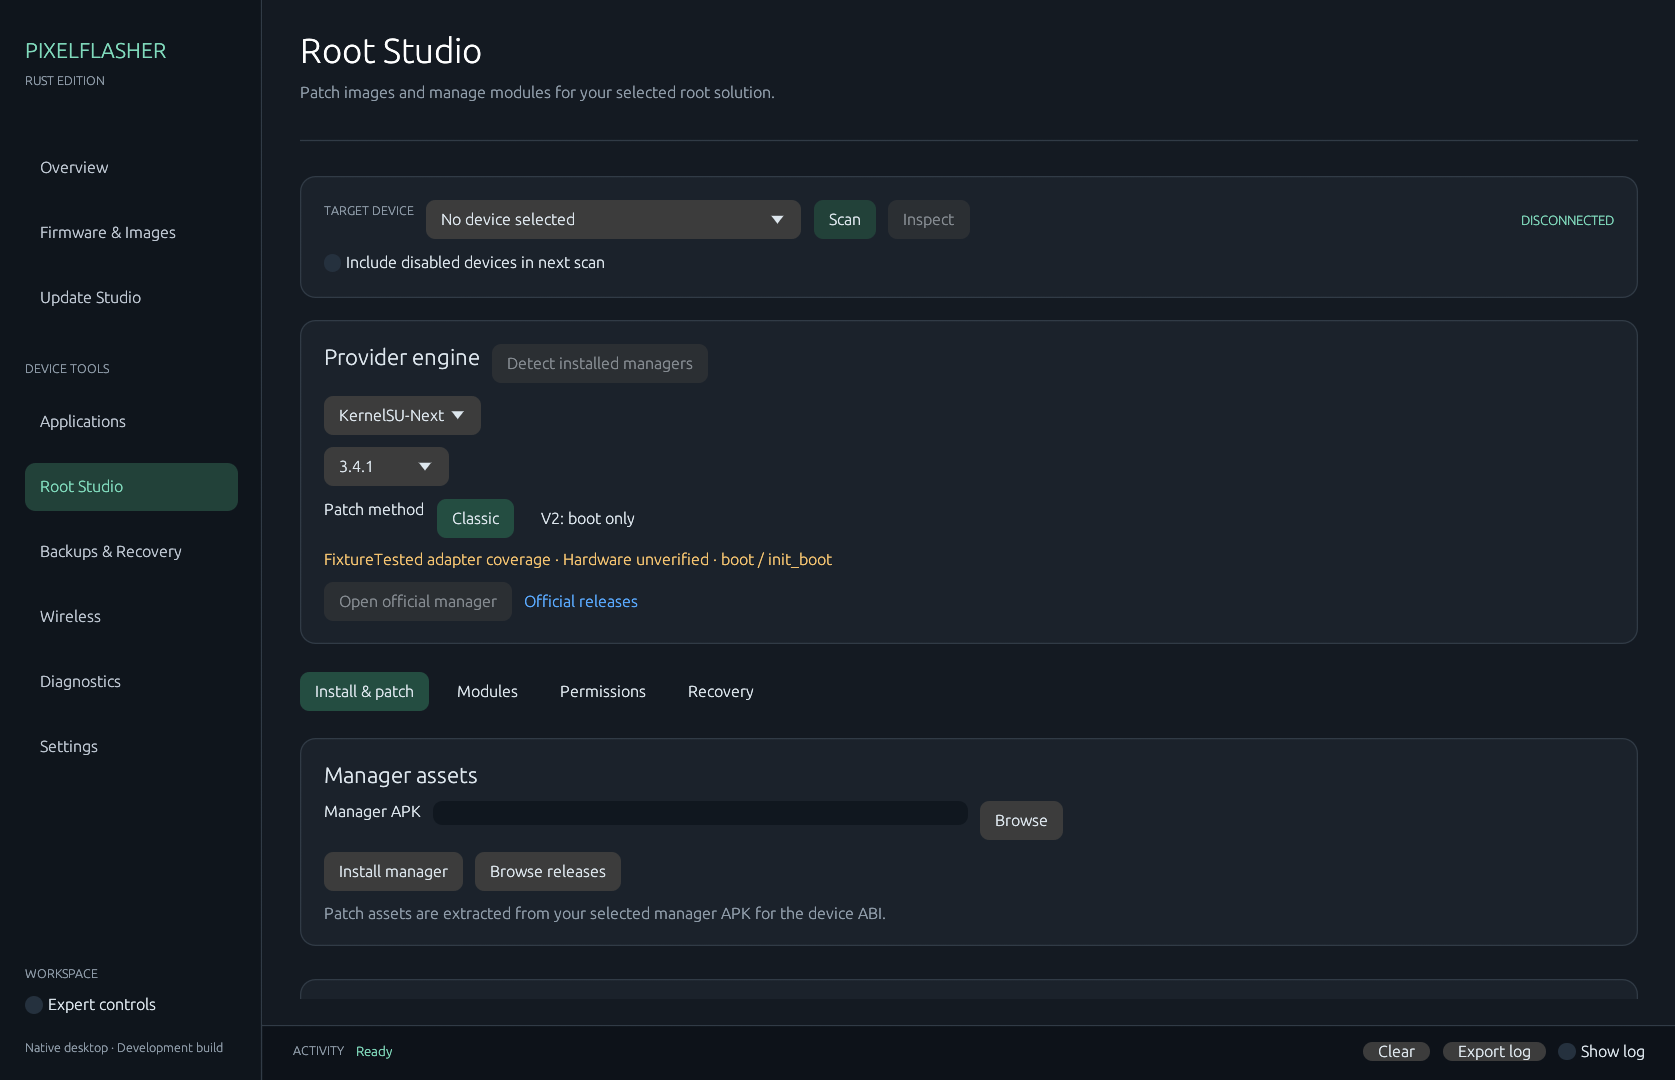Select the Classic patch method
Screen dimensions: 1675x1080
click(x=475, y=519)
